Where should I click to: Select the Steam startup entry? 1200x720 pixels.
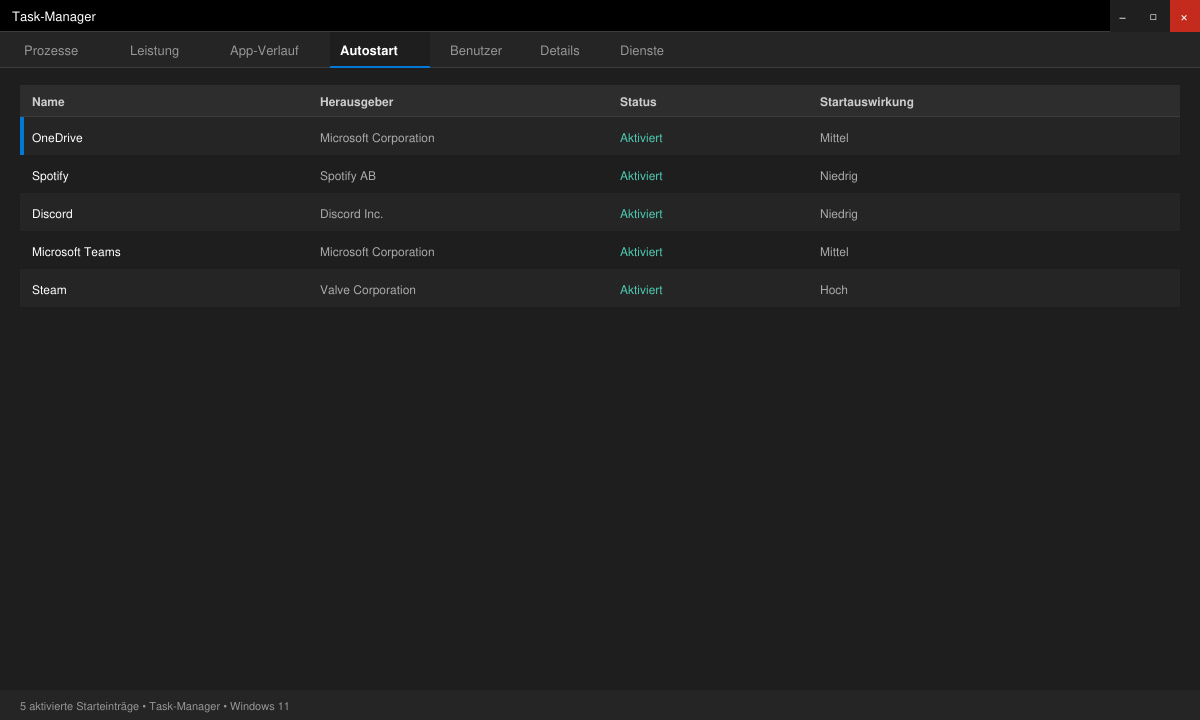(600, 289)
